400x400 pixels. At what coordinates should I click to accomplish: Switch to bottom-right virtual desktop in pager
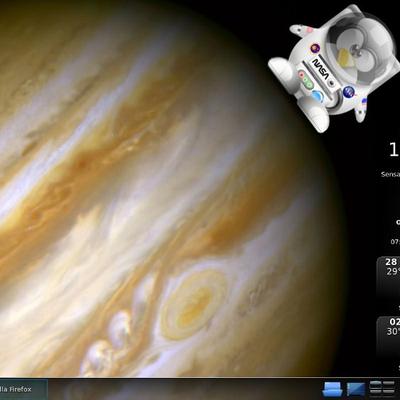click(x=389, y=393)
